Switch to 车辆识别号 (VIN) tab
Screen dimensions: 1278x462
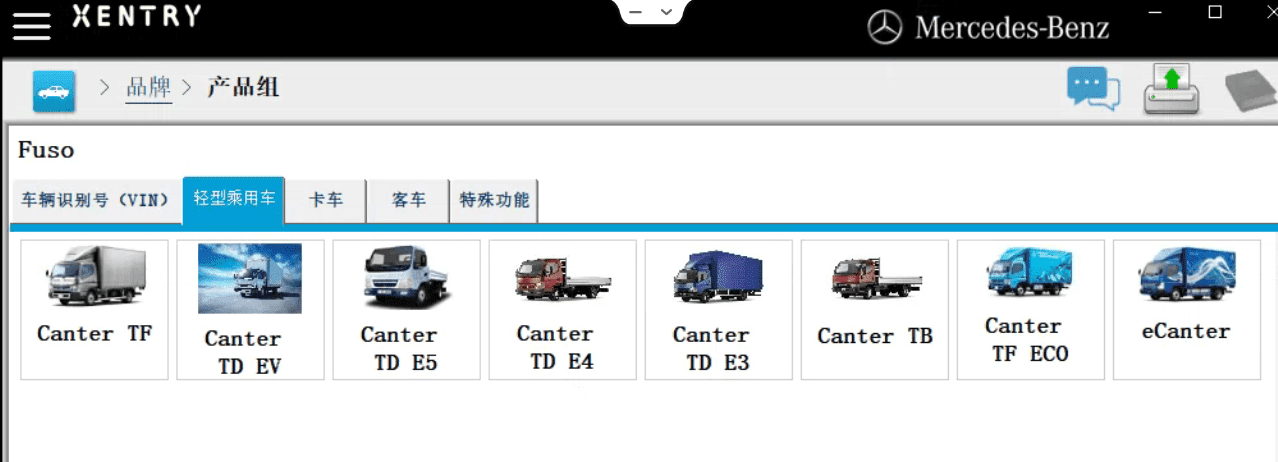coord(95,200)
